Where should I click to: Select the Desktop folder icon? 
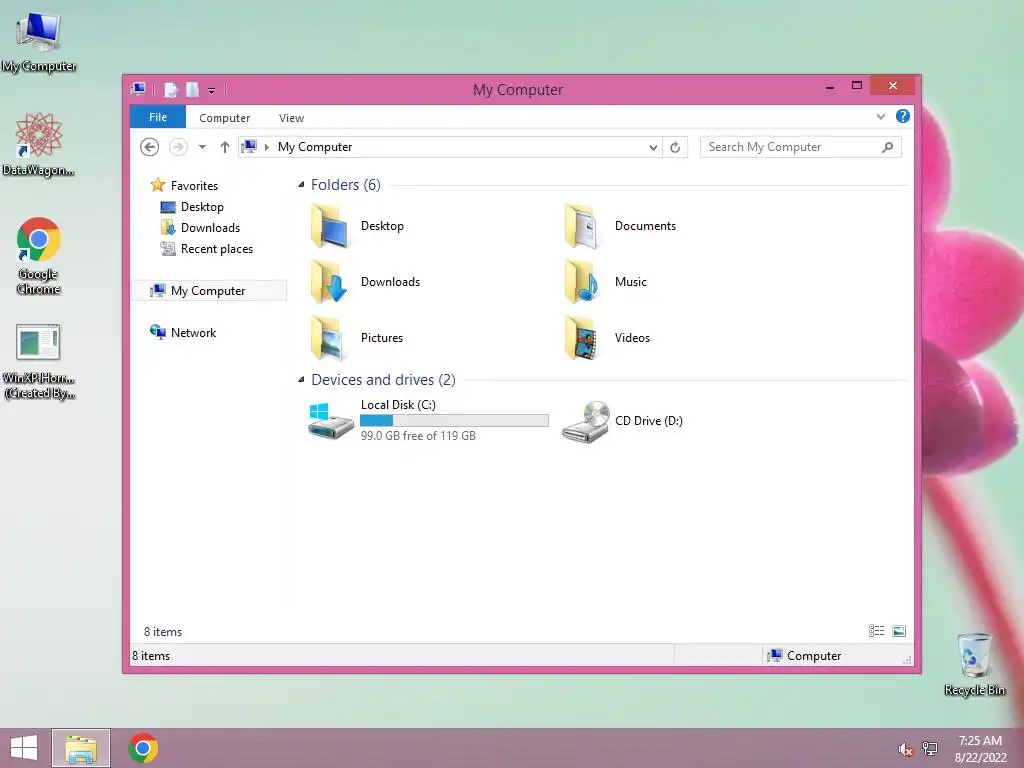[x=330, y=226]
